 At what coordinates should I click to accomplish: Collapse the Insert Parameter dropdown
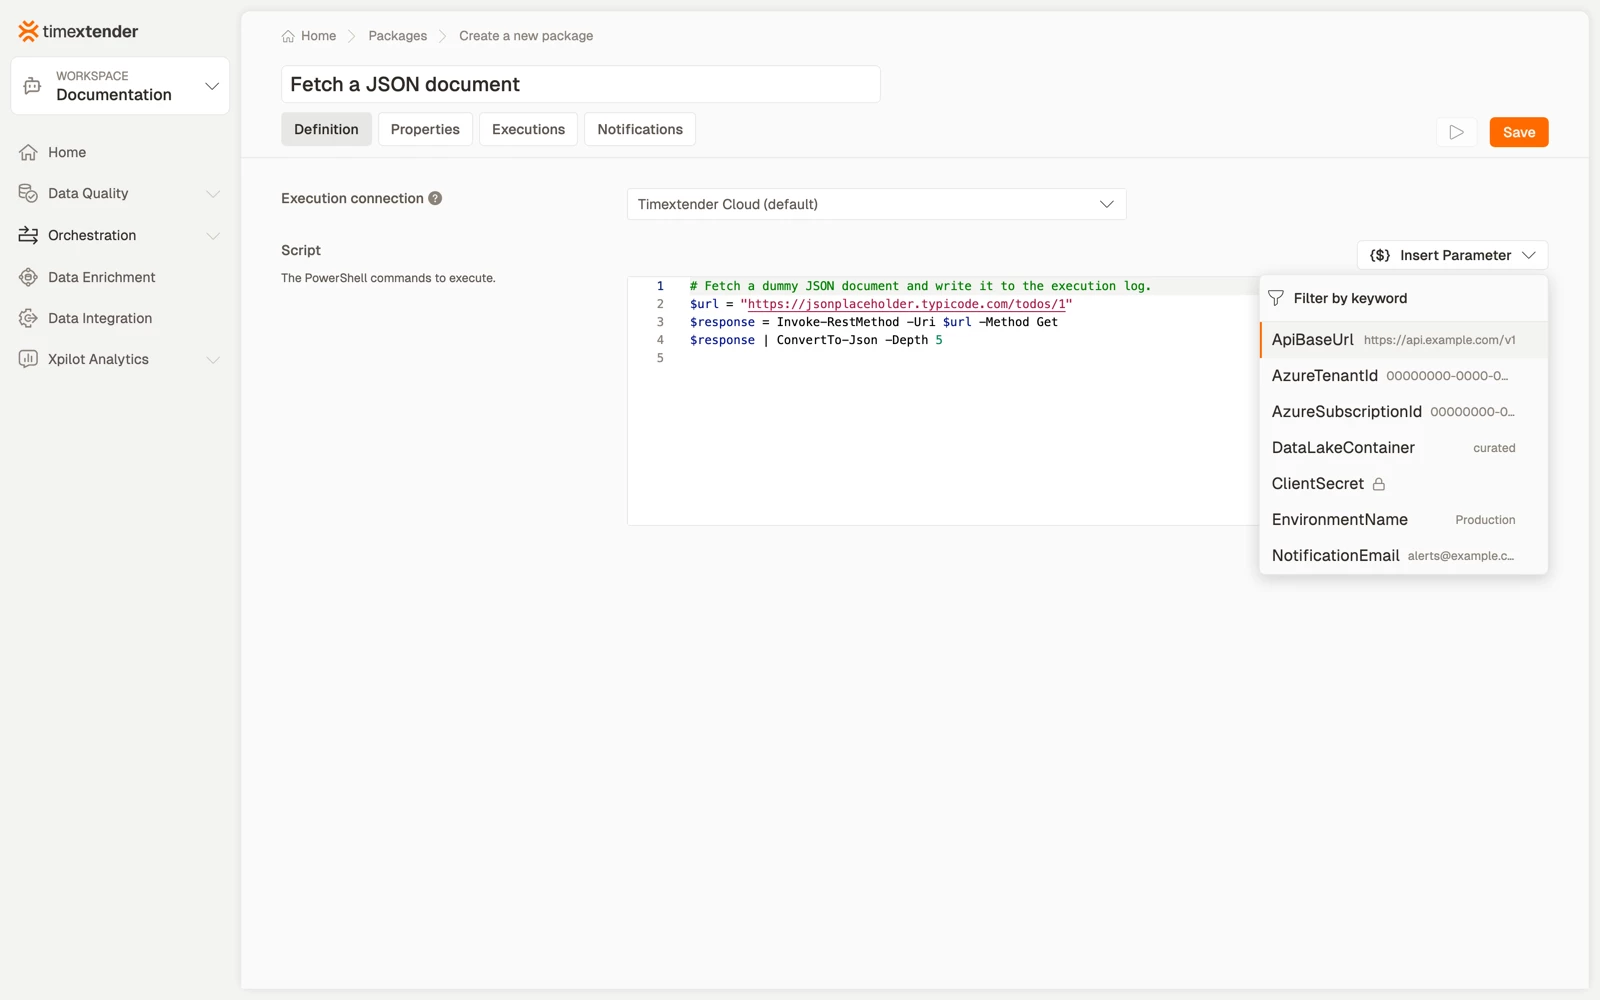(1452, 255)
